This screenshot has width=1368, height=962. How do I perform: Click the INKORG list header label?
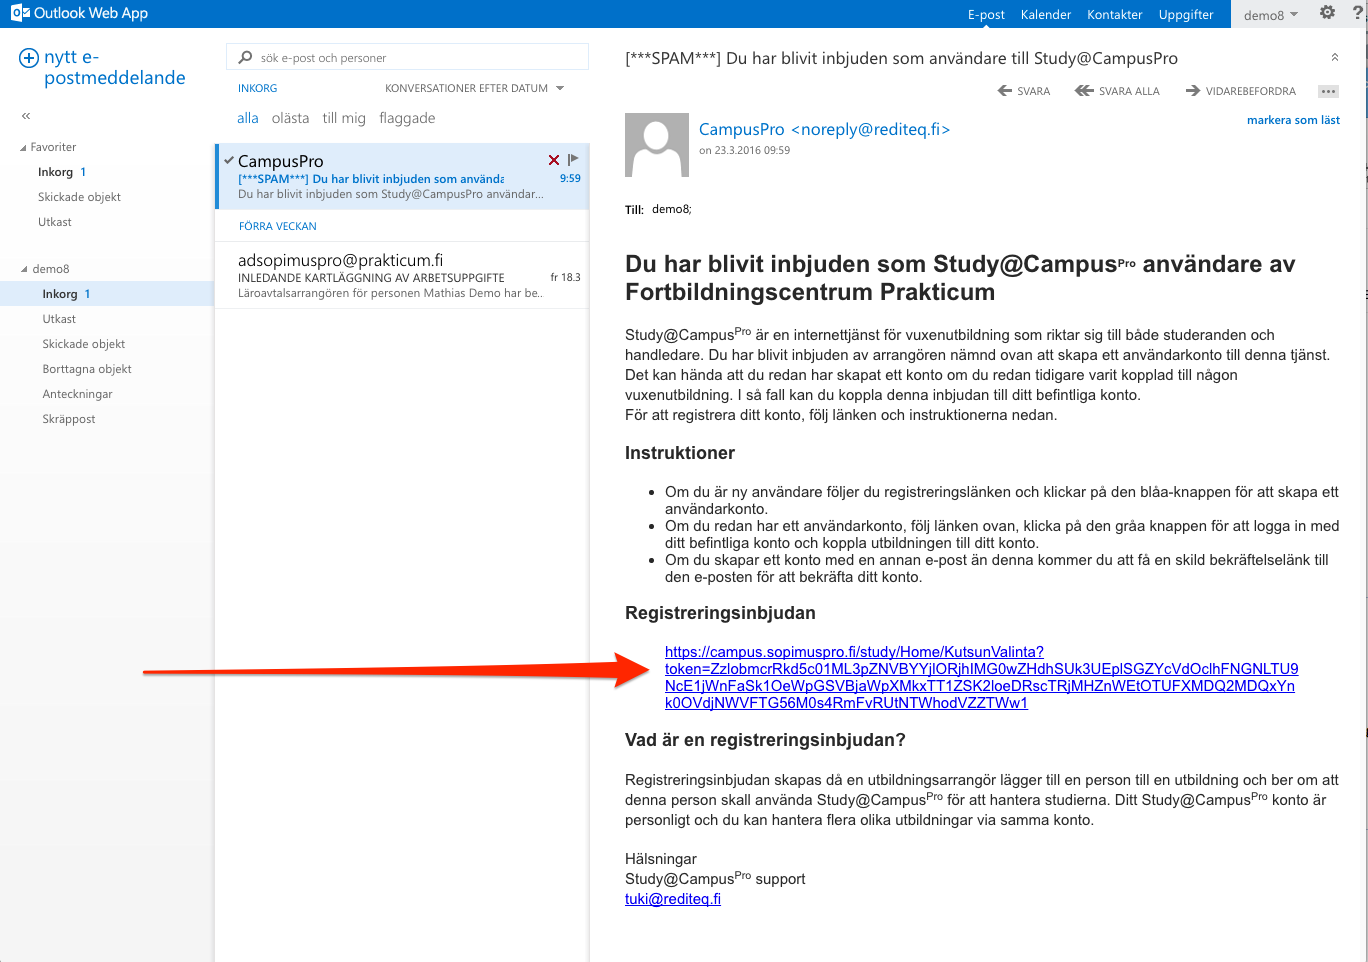coord(257,88)
